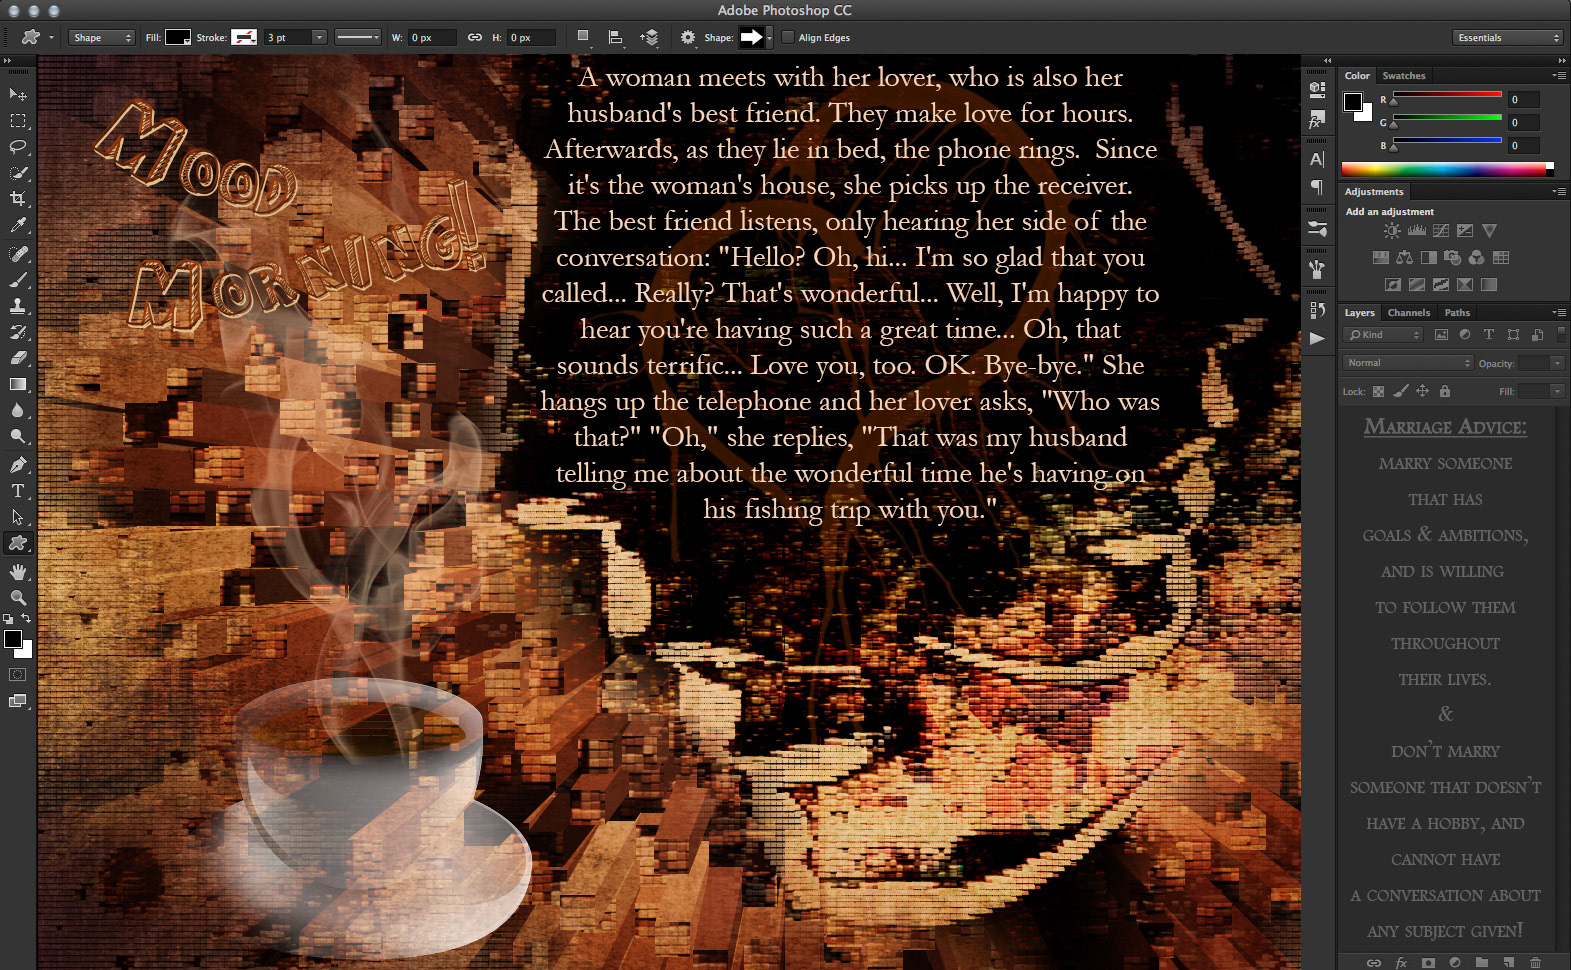Select the Path Selection tool
1571x970 pixels.
coord(18,517)
